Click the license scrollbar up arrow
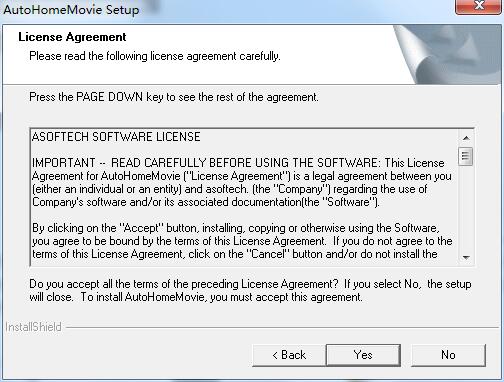 (466, 138)
